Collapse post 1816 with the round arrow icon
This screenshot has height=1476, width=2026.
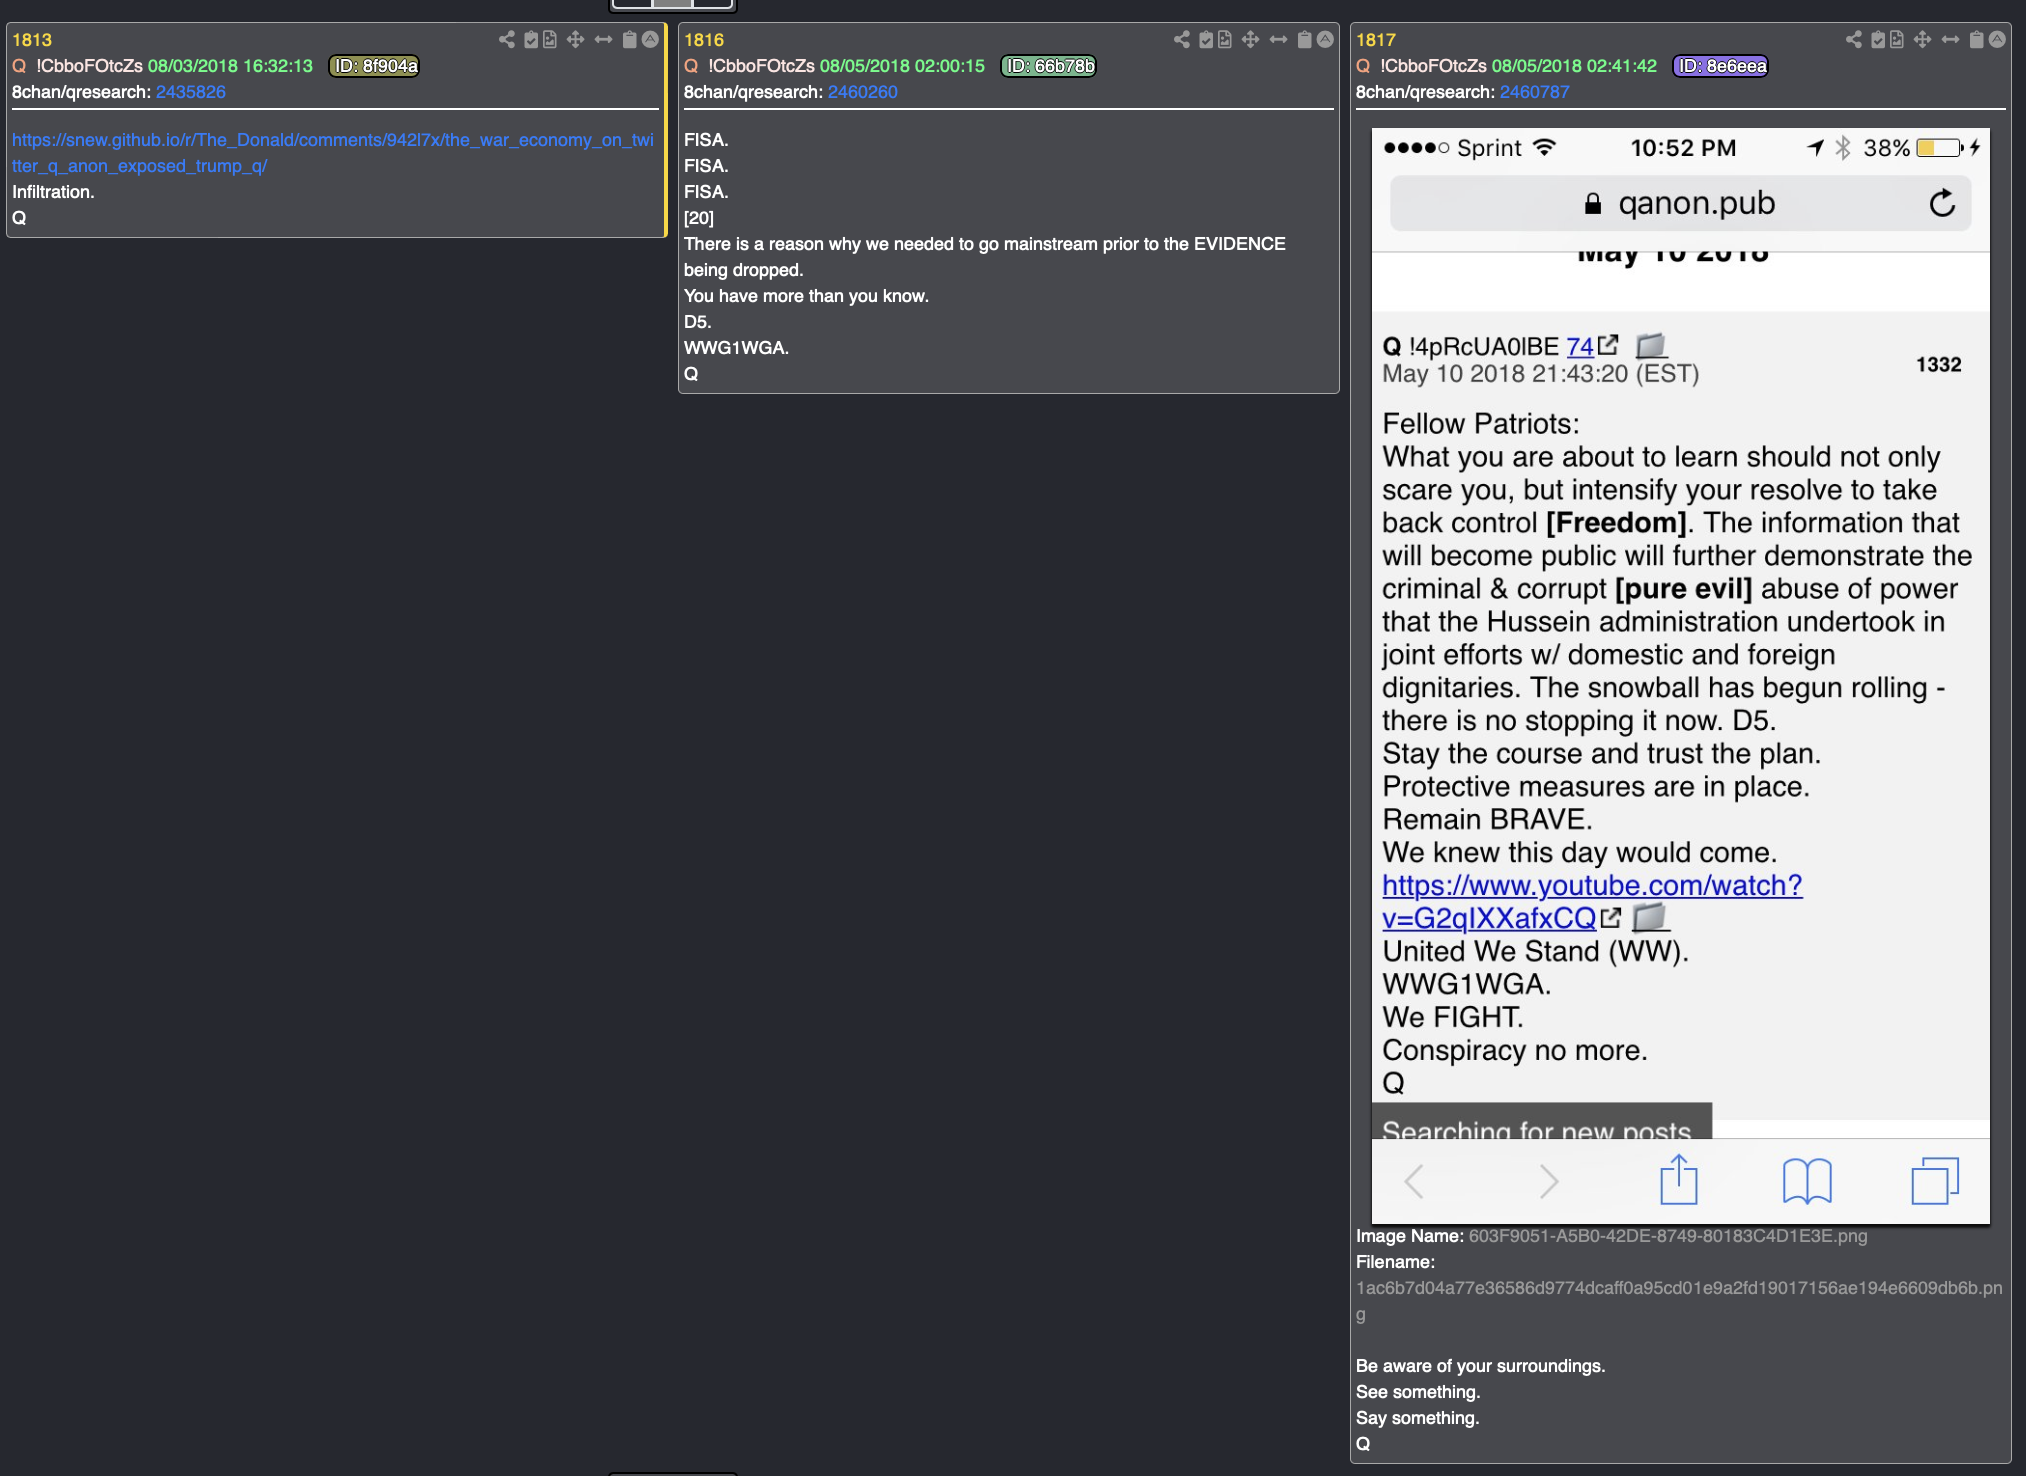[x=1325, y=40]
